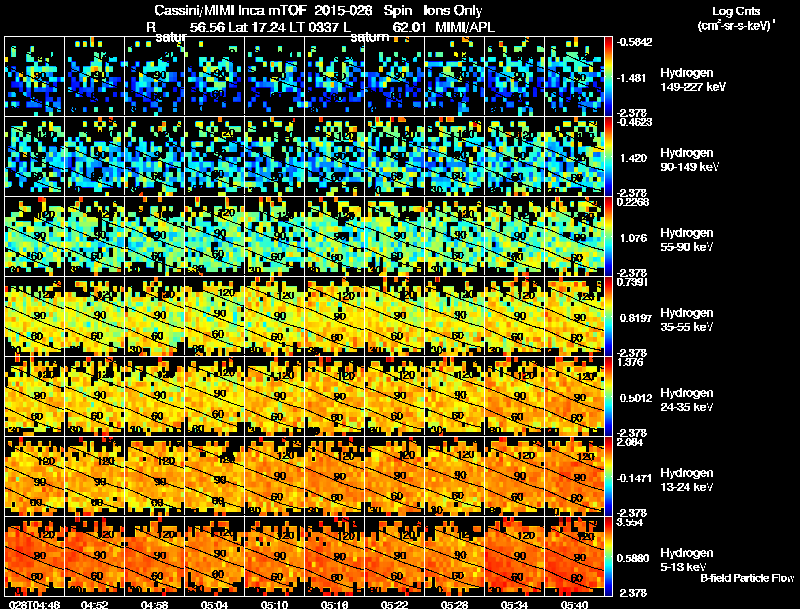Click the 04:52 time label

(94, 604)
